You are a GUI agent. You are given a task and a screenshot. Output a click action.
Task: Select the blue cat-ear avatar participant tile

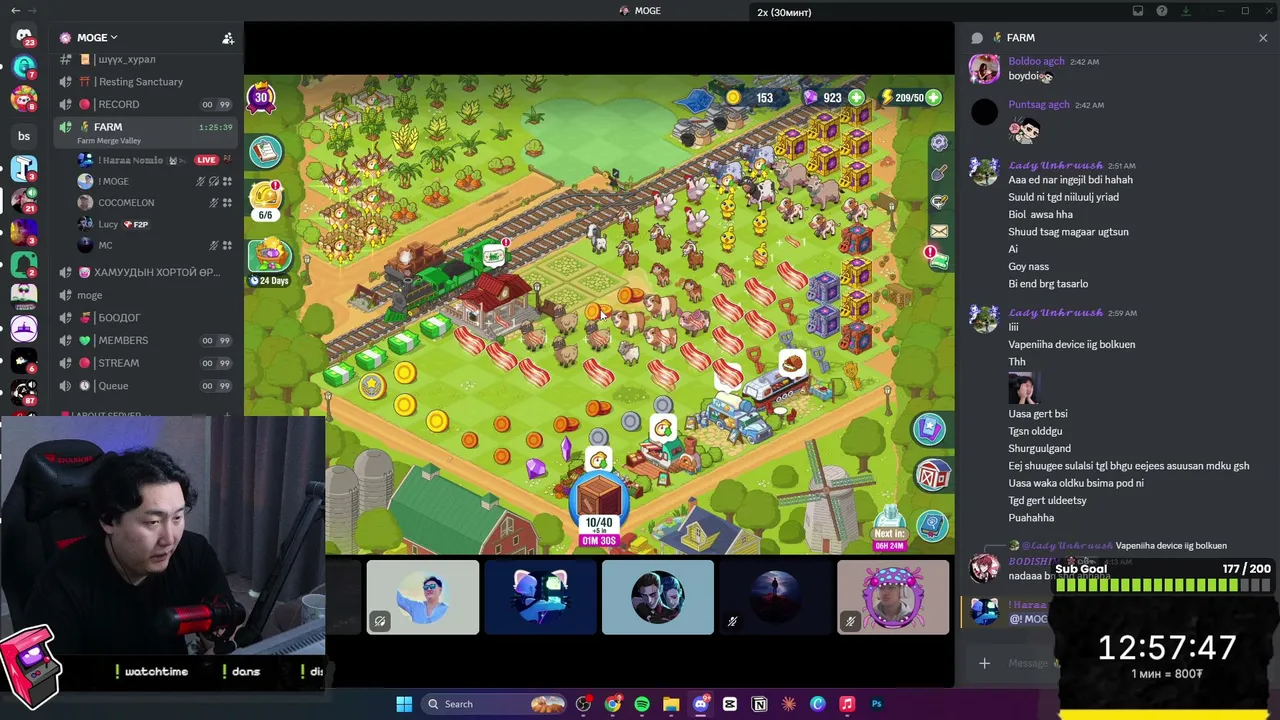(540, 597)
